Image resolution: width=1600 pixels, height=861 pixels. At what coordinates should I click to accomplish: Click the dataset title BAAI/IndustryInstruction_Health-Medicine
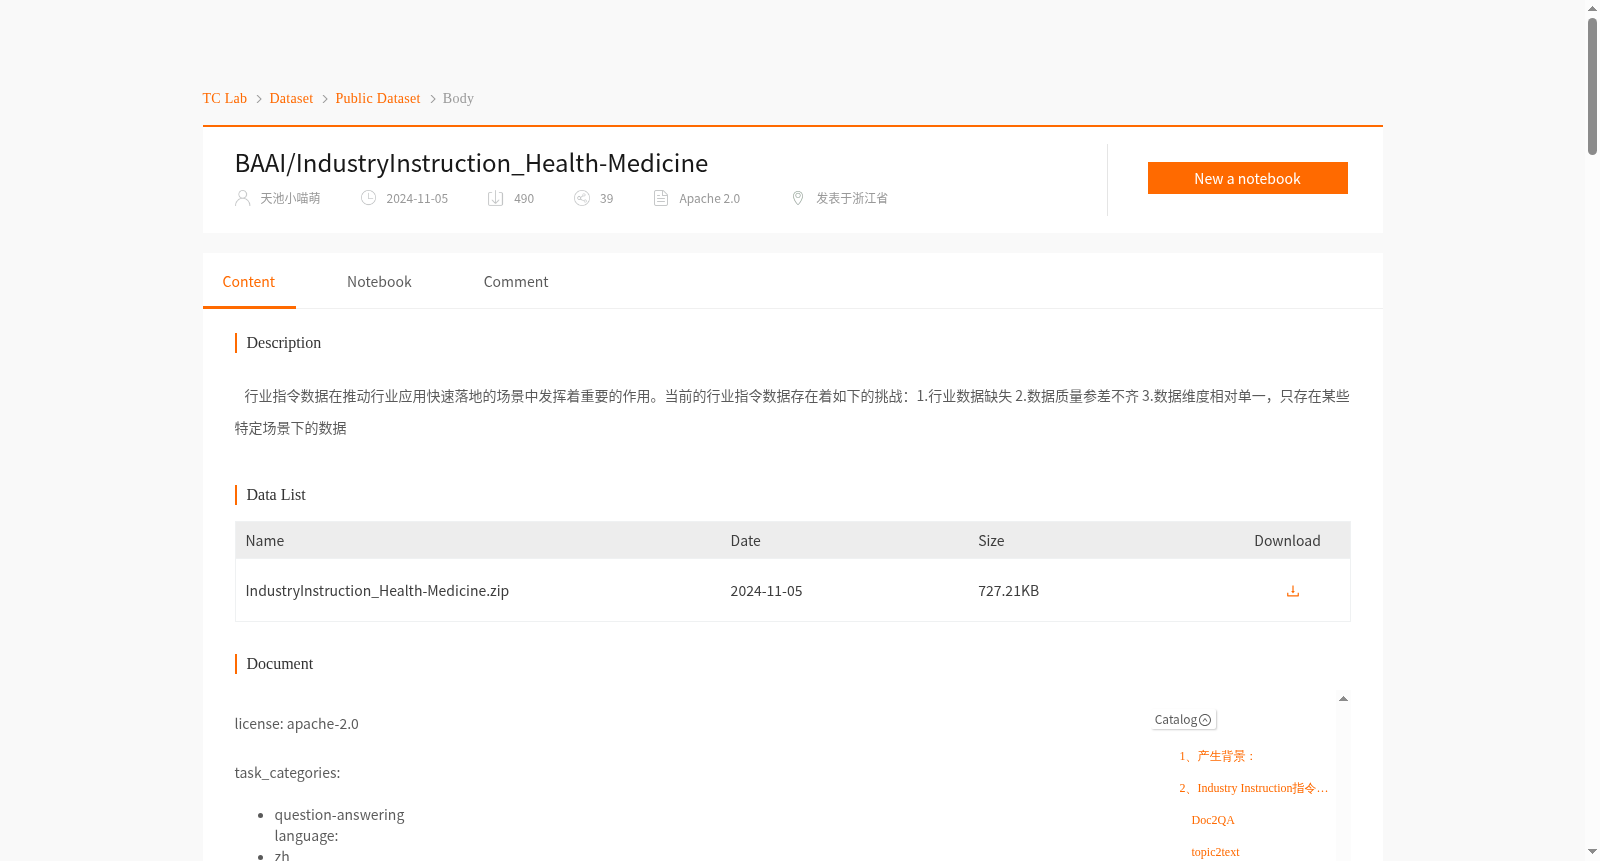pyautogui.click(x=471, y=163)
